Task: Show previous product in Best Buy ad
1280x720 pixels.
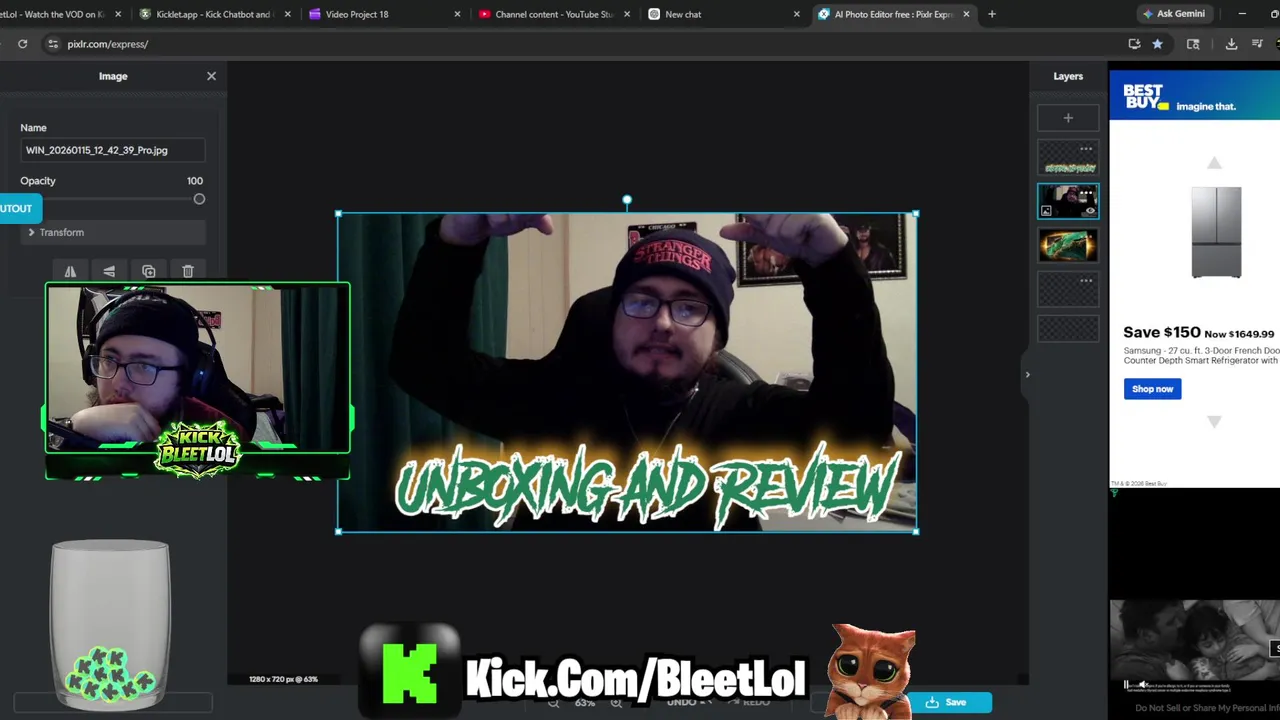Action: coord(1214,163)
